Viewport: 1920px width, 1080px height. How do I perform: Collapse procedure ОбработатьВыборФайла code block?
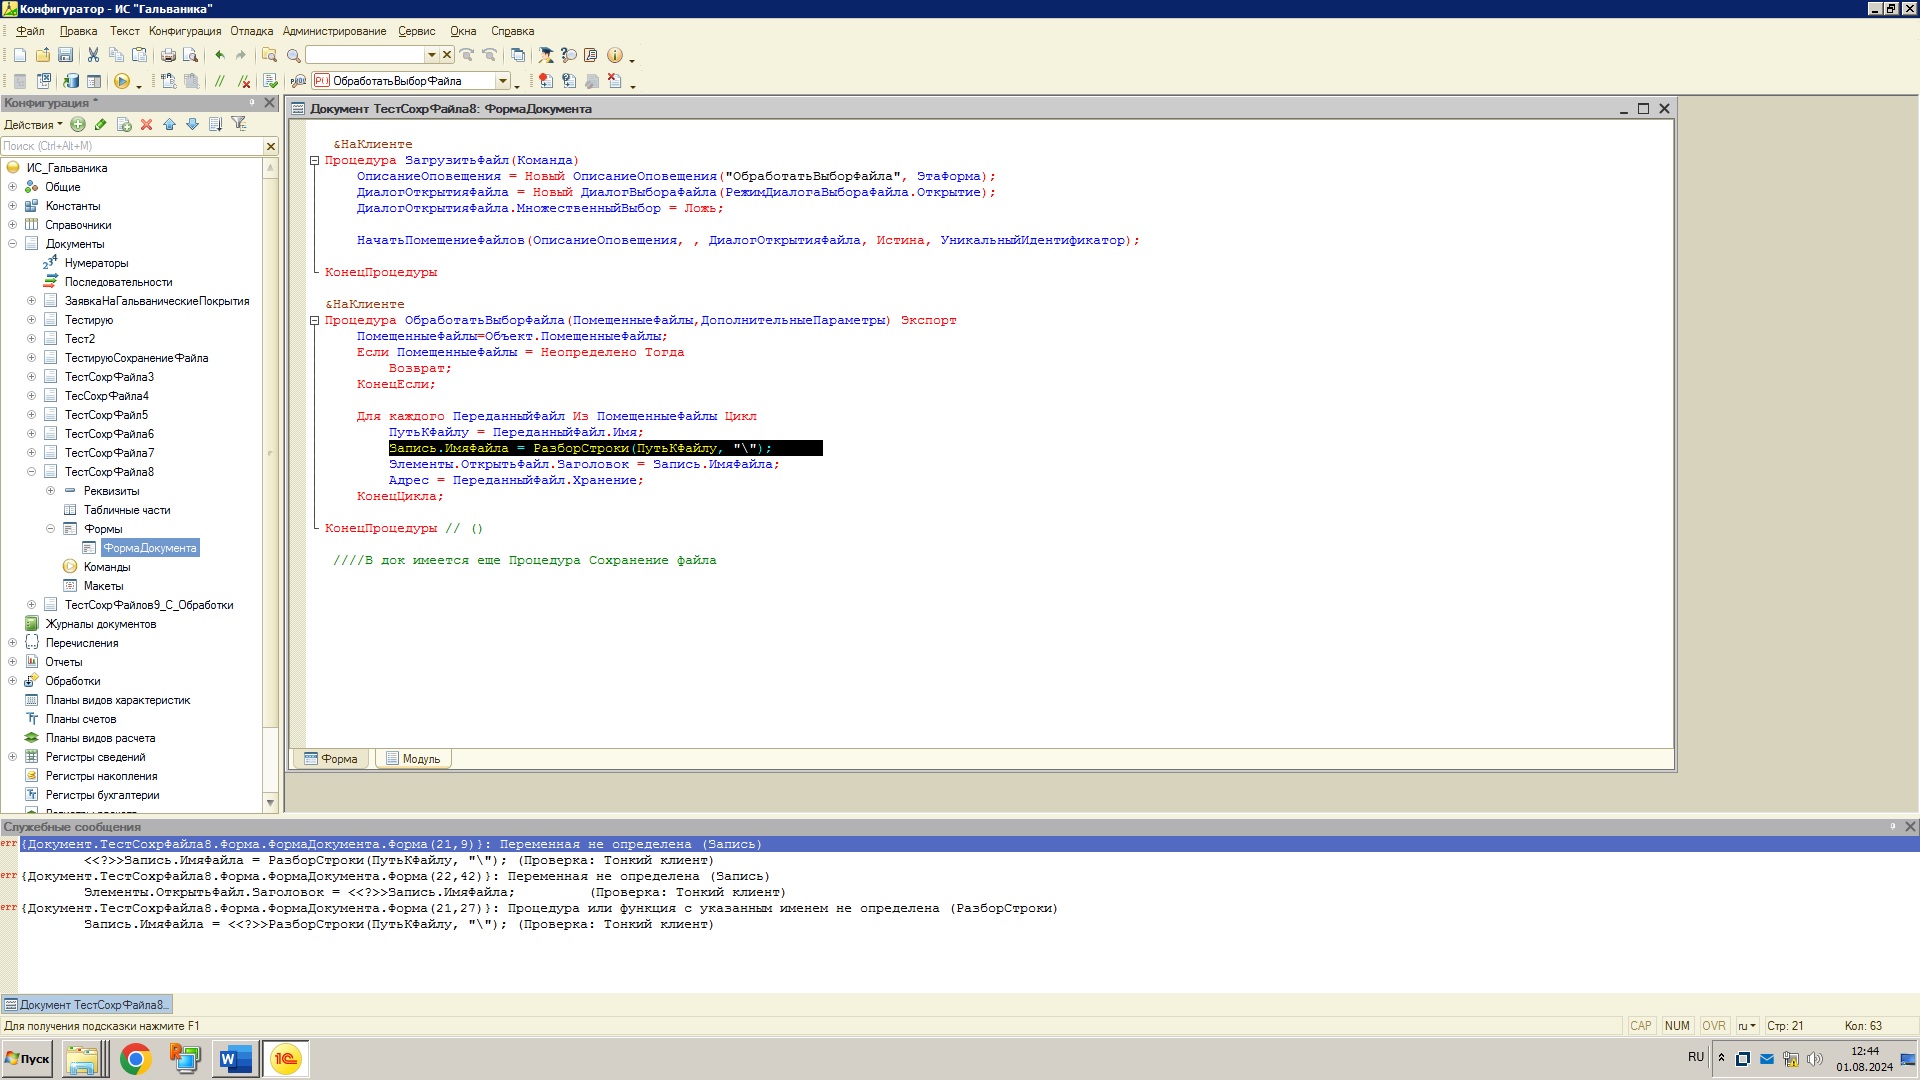click(x=314, y=320)
